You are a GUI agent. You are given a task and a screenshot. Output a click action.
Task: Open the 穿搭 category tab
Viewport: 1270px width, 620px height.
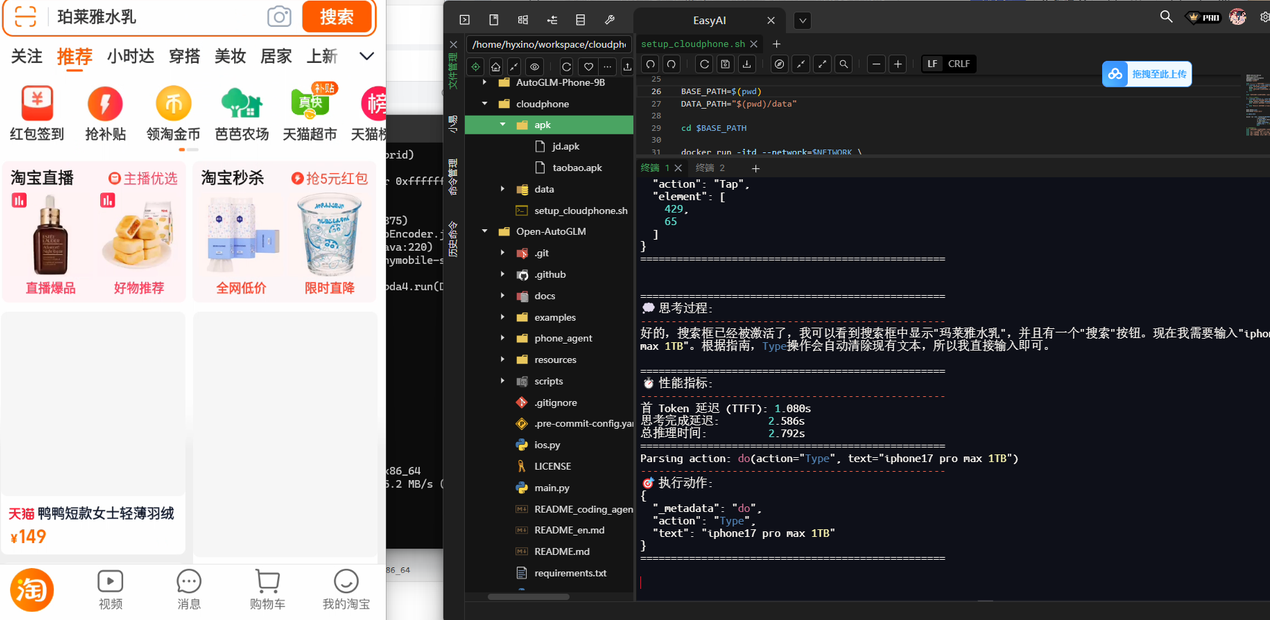[x=184, y=56]
